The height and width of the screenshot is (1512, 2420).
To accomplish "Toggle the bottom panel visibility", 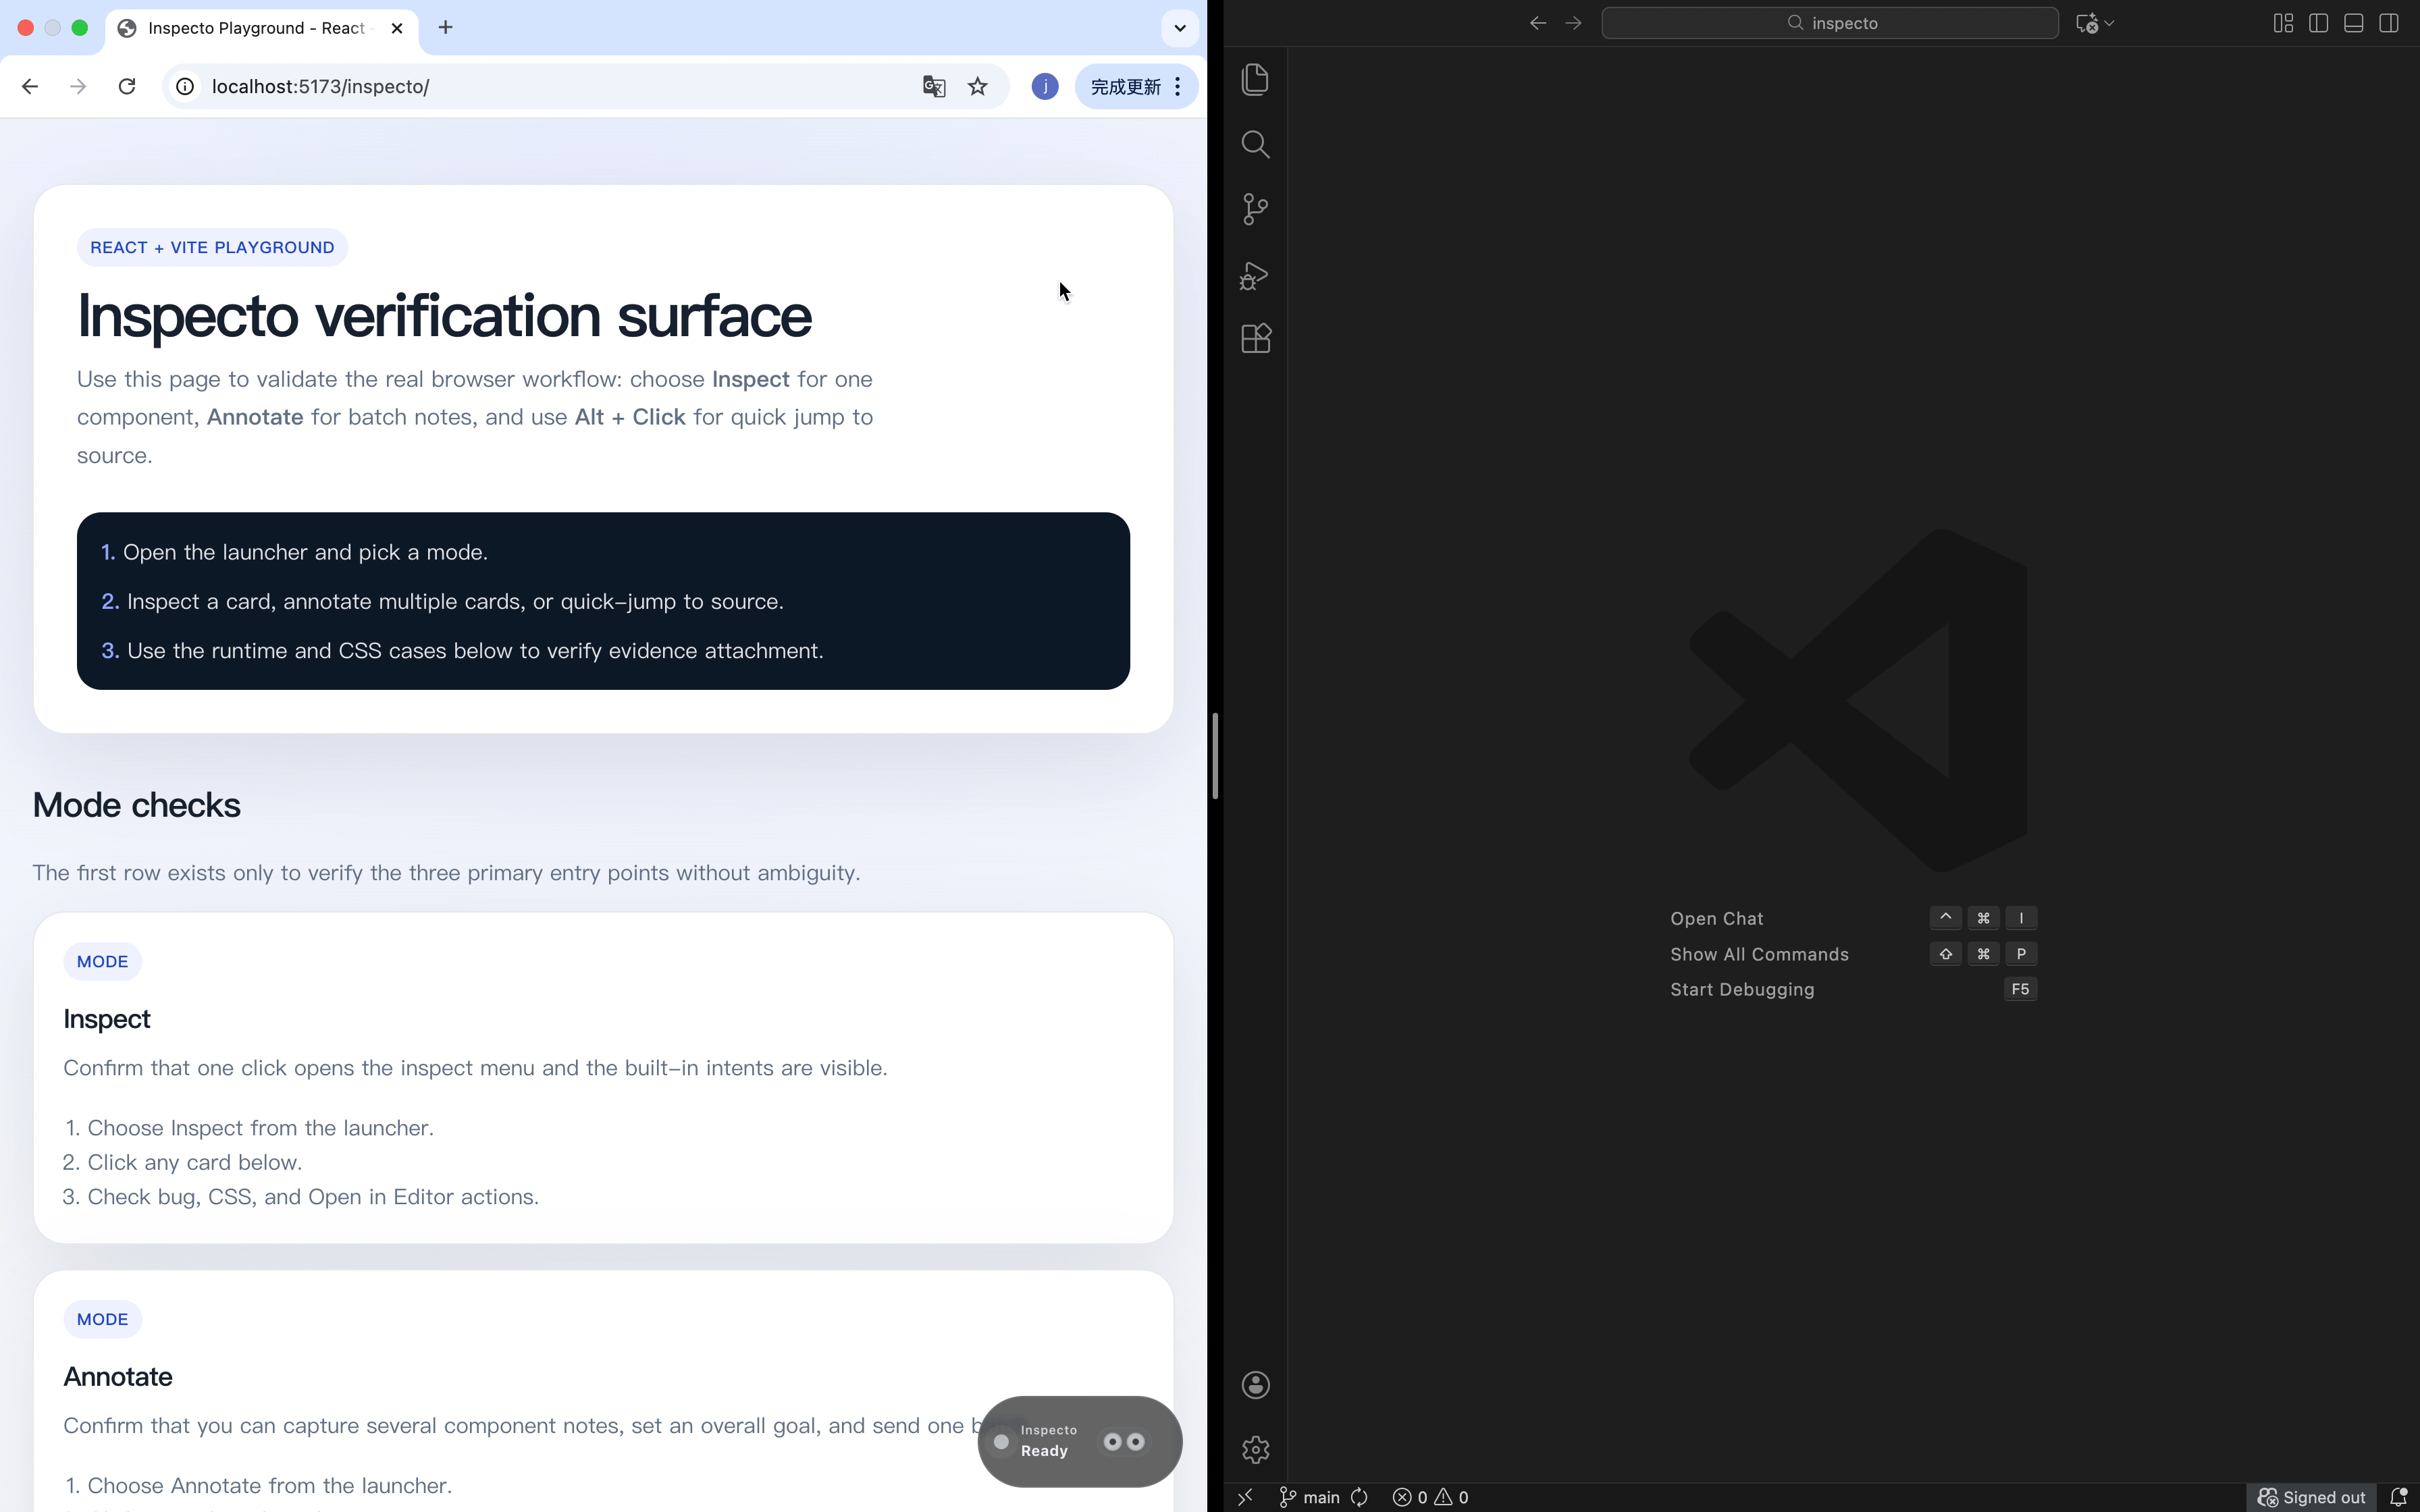I will click(2353, 23).
